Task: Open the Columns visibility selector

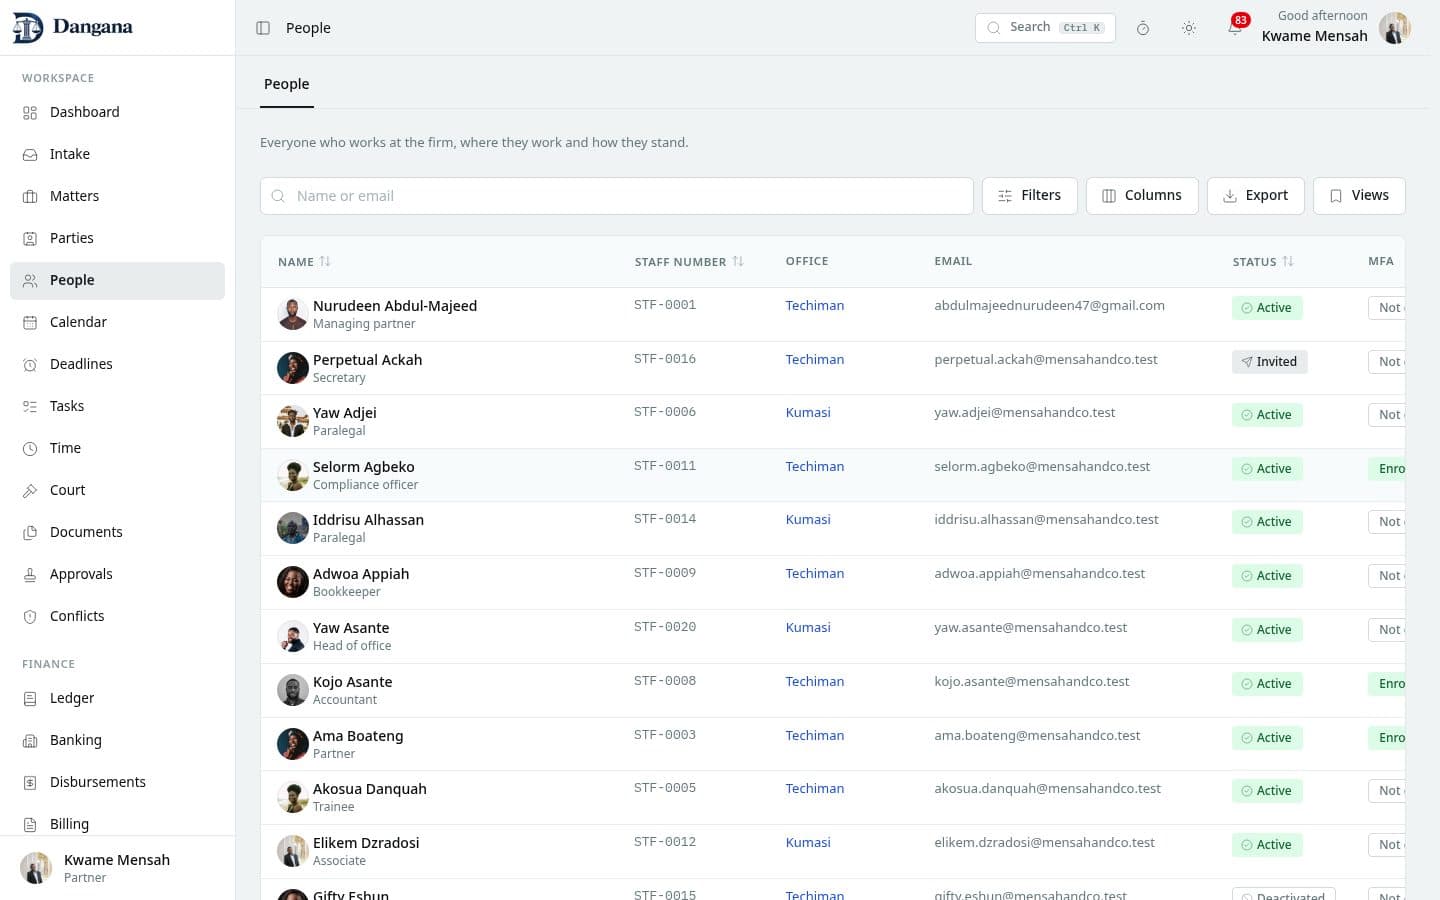Action: coord(1142,196)
